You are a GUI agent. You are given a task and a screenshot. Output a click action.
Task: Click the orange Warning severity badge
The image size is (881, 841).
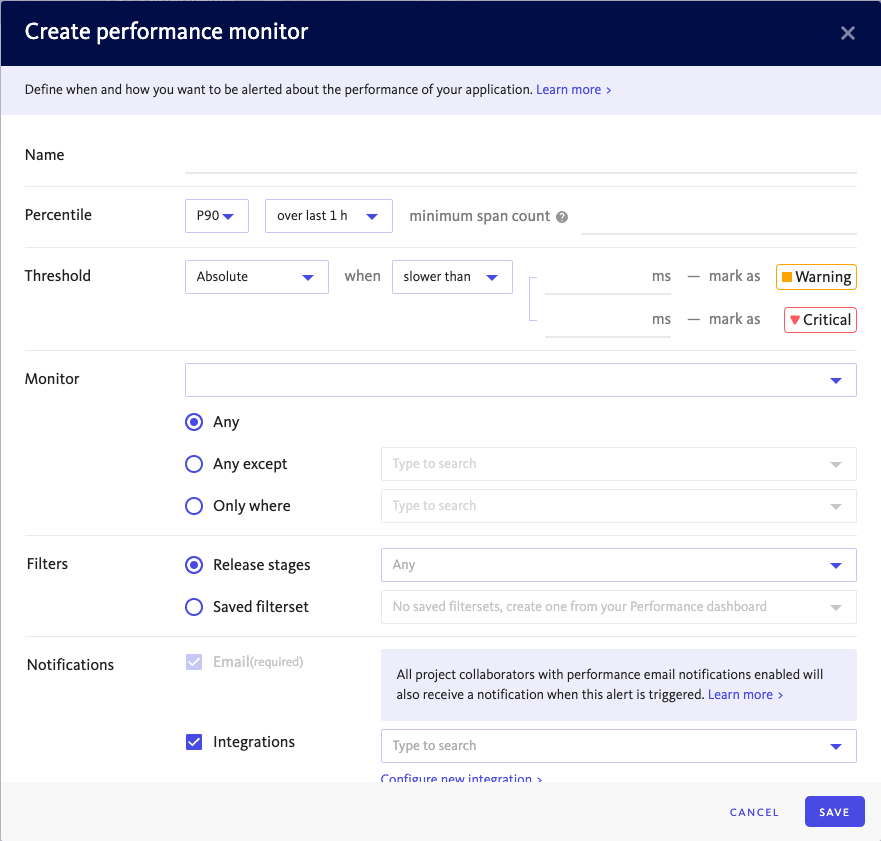(x=816, y=277)
